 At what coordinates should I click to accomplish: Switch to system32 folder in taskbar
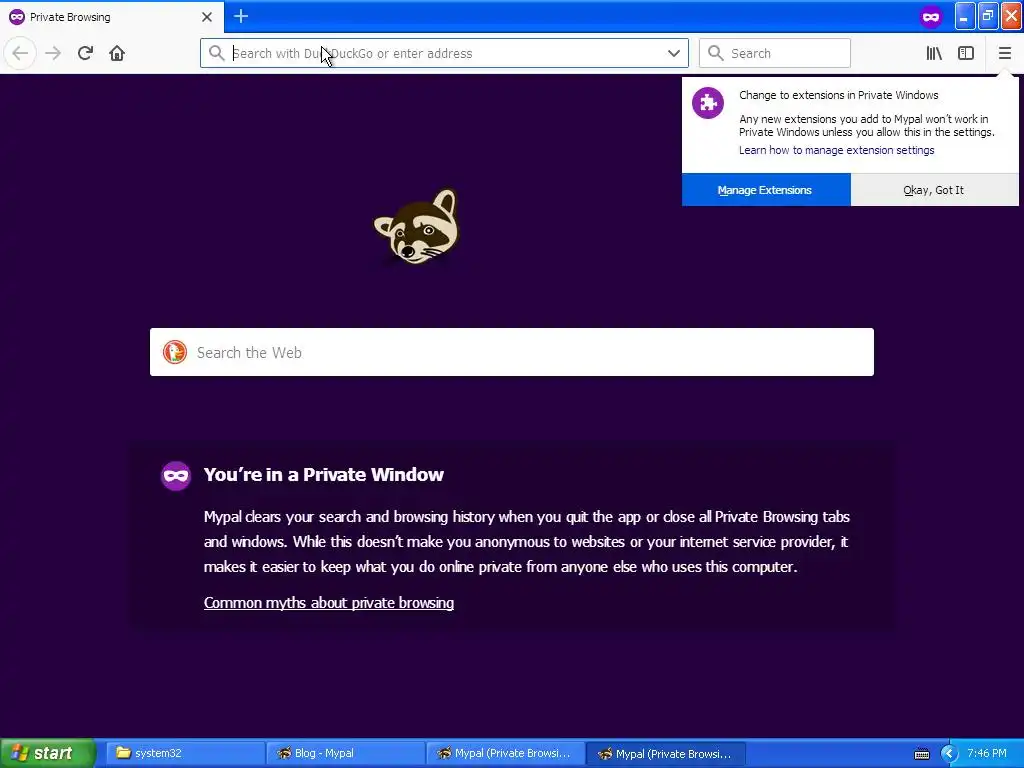tap(185, 753)
